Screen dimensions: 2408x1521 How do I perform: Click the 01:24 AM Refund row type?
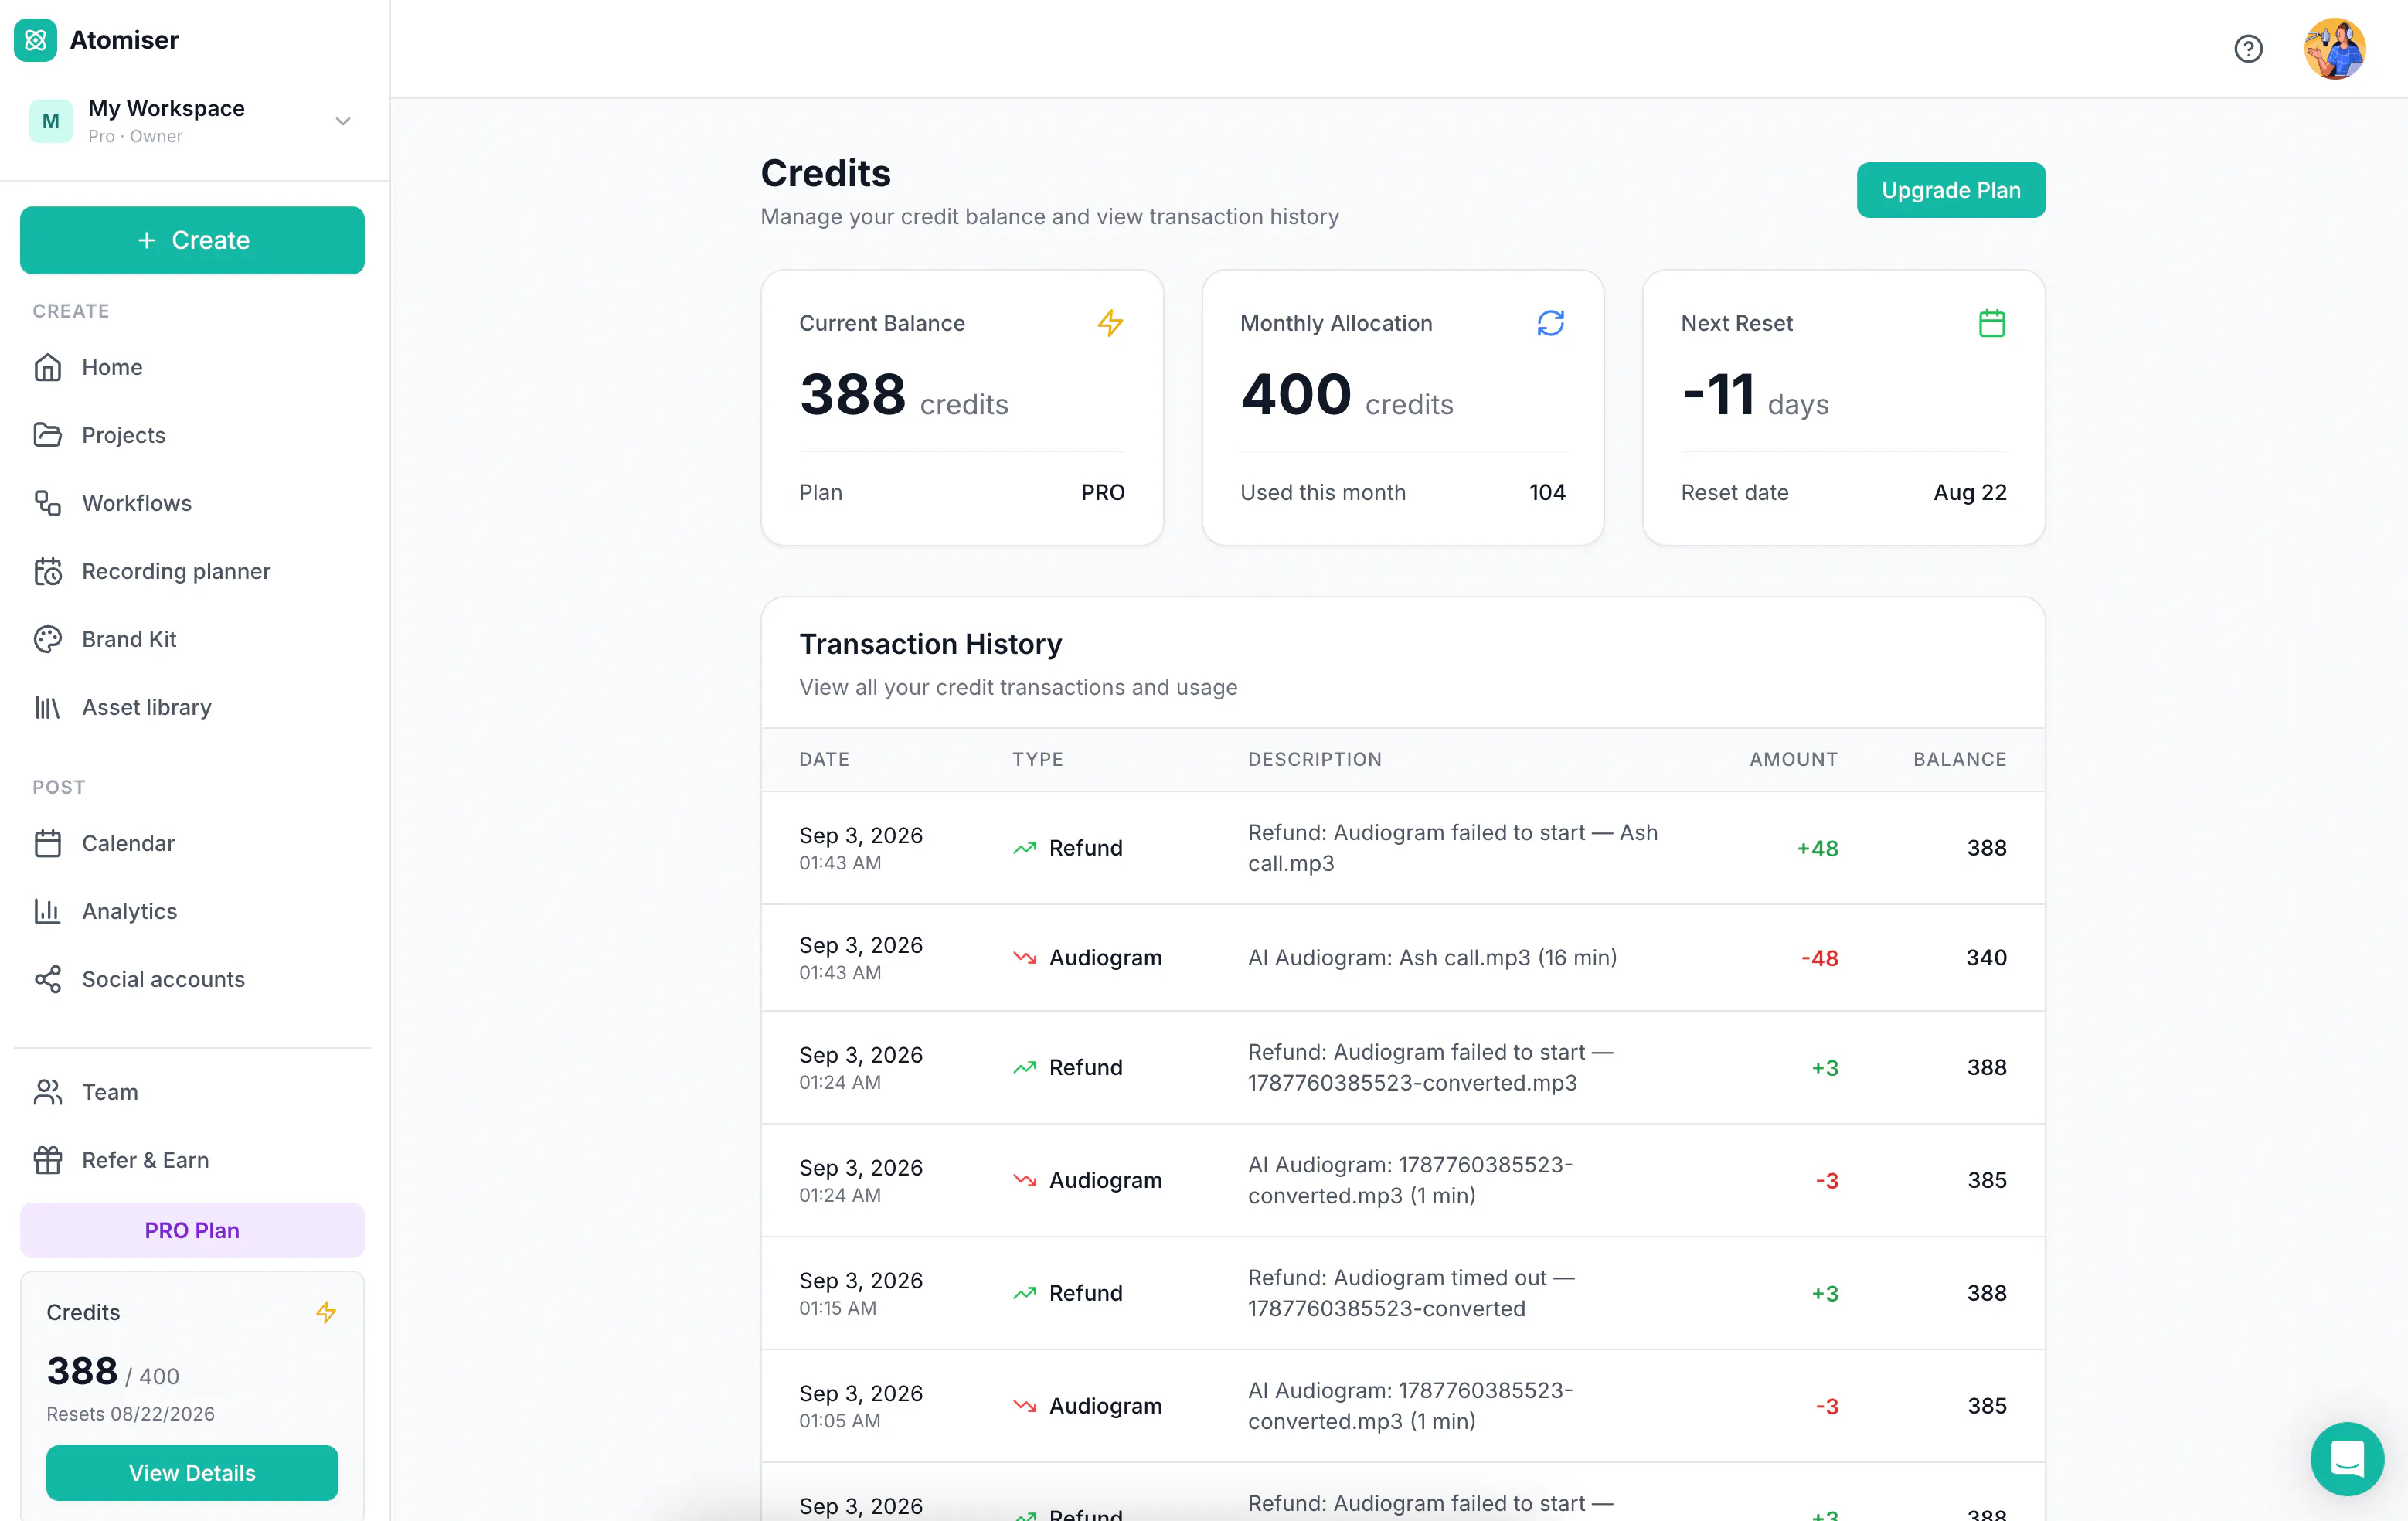click(1067, 1067)
